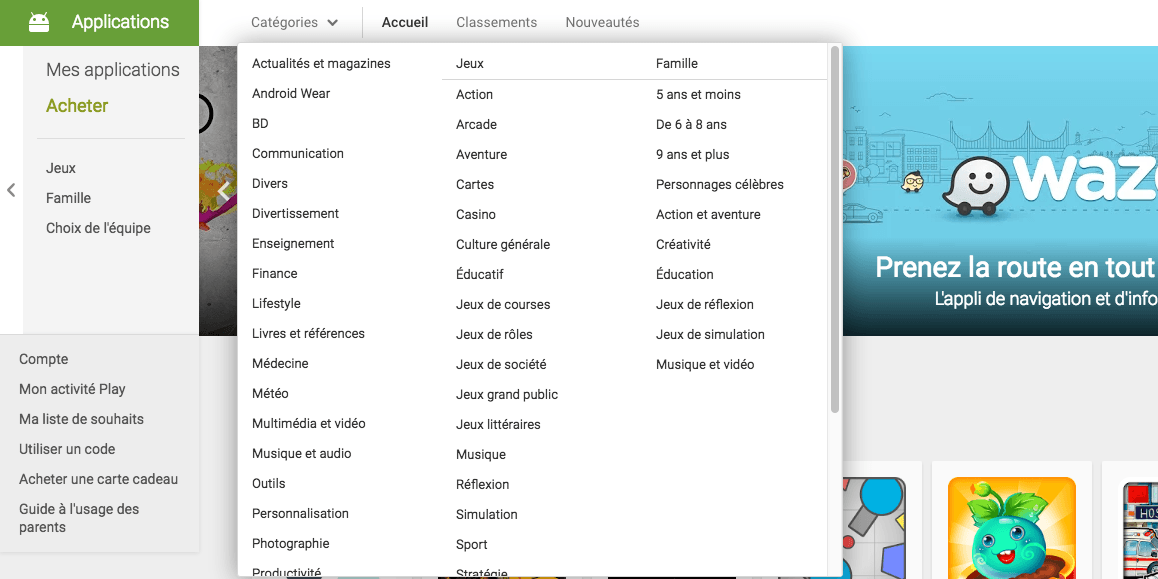Screen dimensions: 1158x579
Task: Select the Accueil tab
Action: (405, 22)
